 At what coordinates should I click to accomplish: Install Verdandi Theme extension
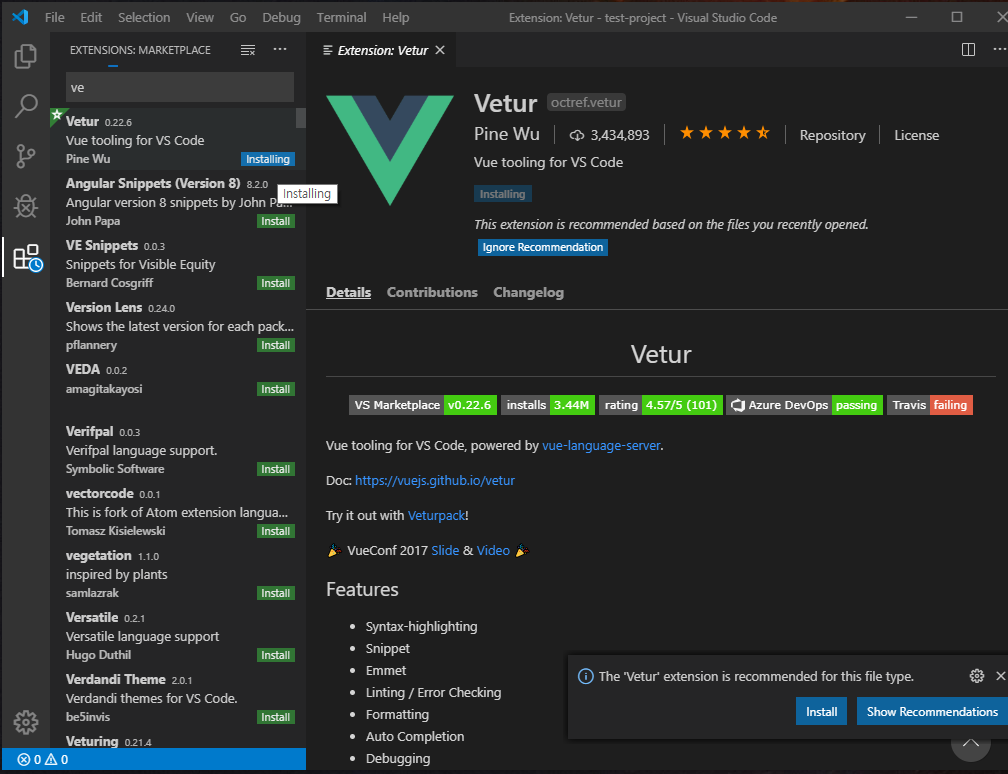(x=276, y=717)
